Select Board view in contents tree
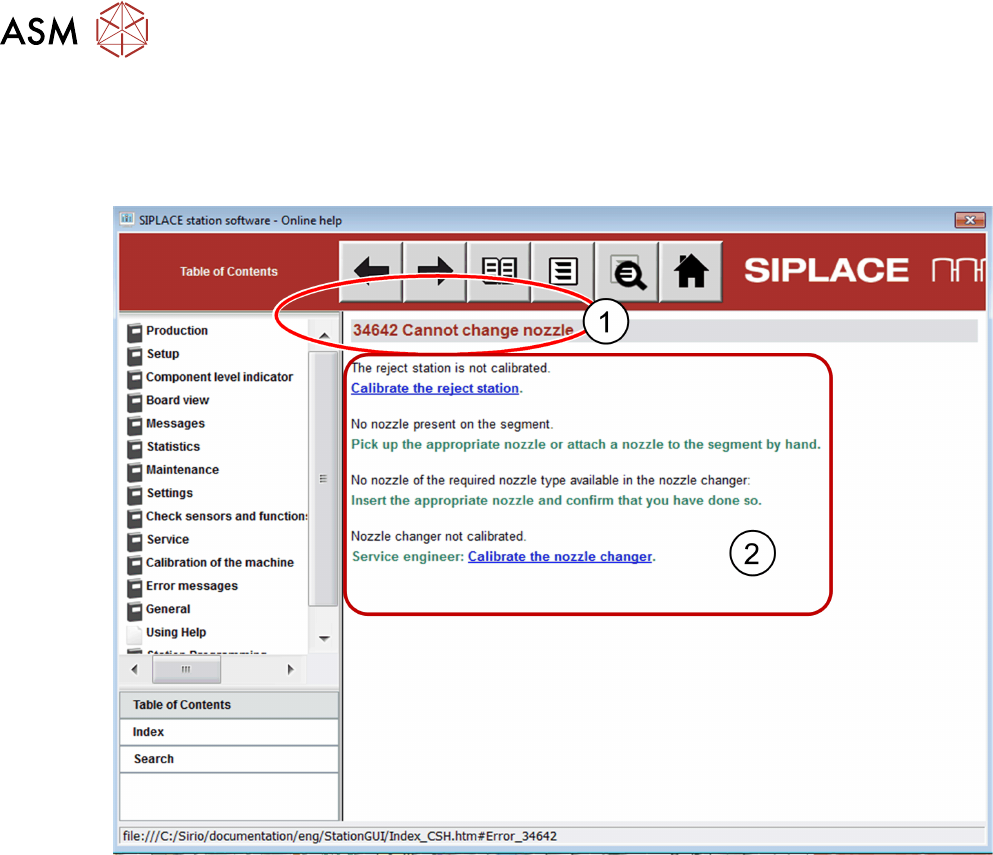Viewport: 993px width, 855px height. 177,400
